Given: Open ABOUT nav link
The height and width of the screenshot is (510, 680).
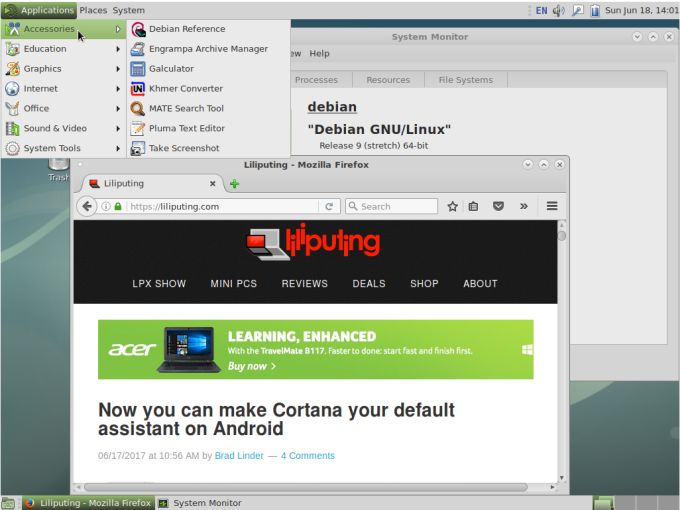Looking at the screenshot, I should (x=480, y=284).
